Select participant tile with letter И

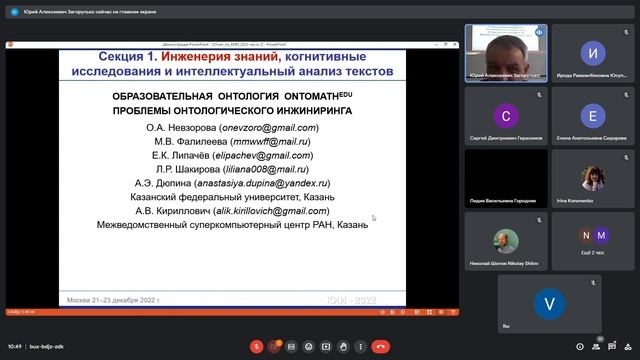click(x=593, y=53)
